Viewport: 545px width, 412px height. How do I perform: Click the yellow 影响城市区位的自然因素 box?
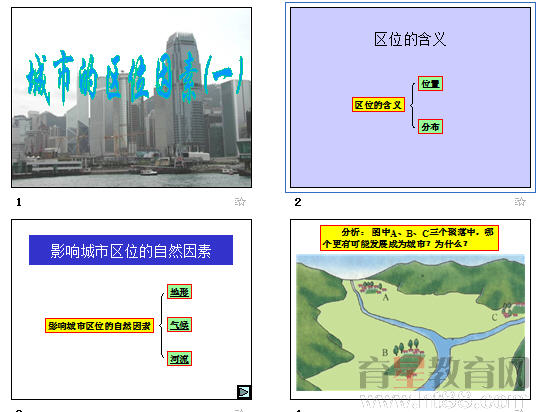(99, 326)
